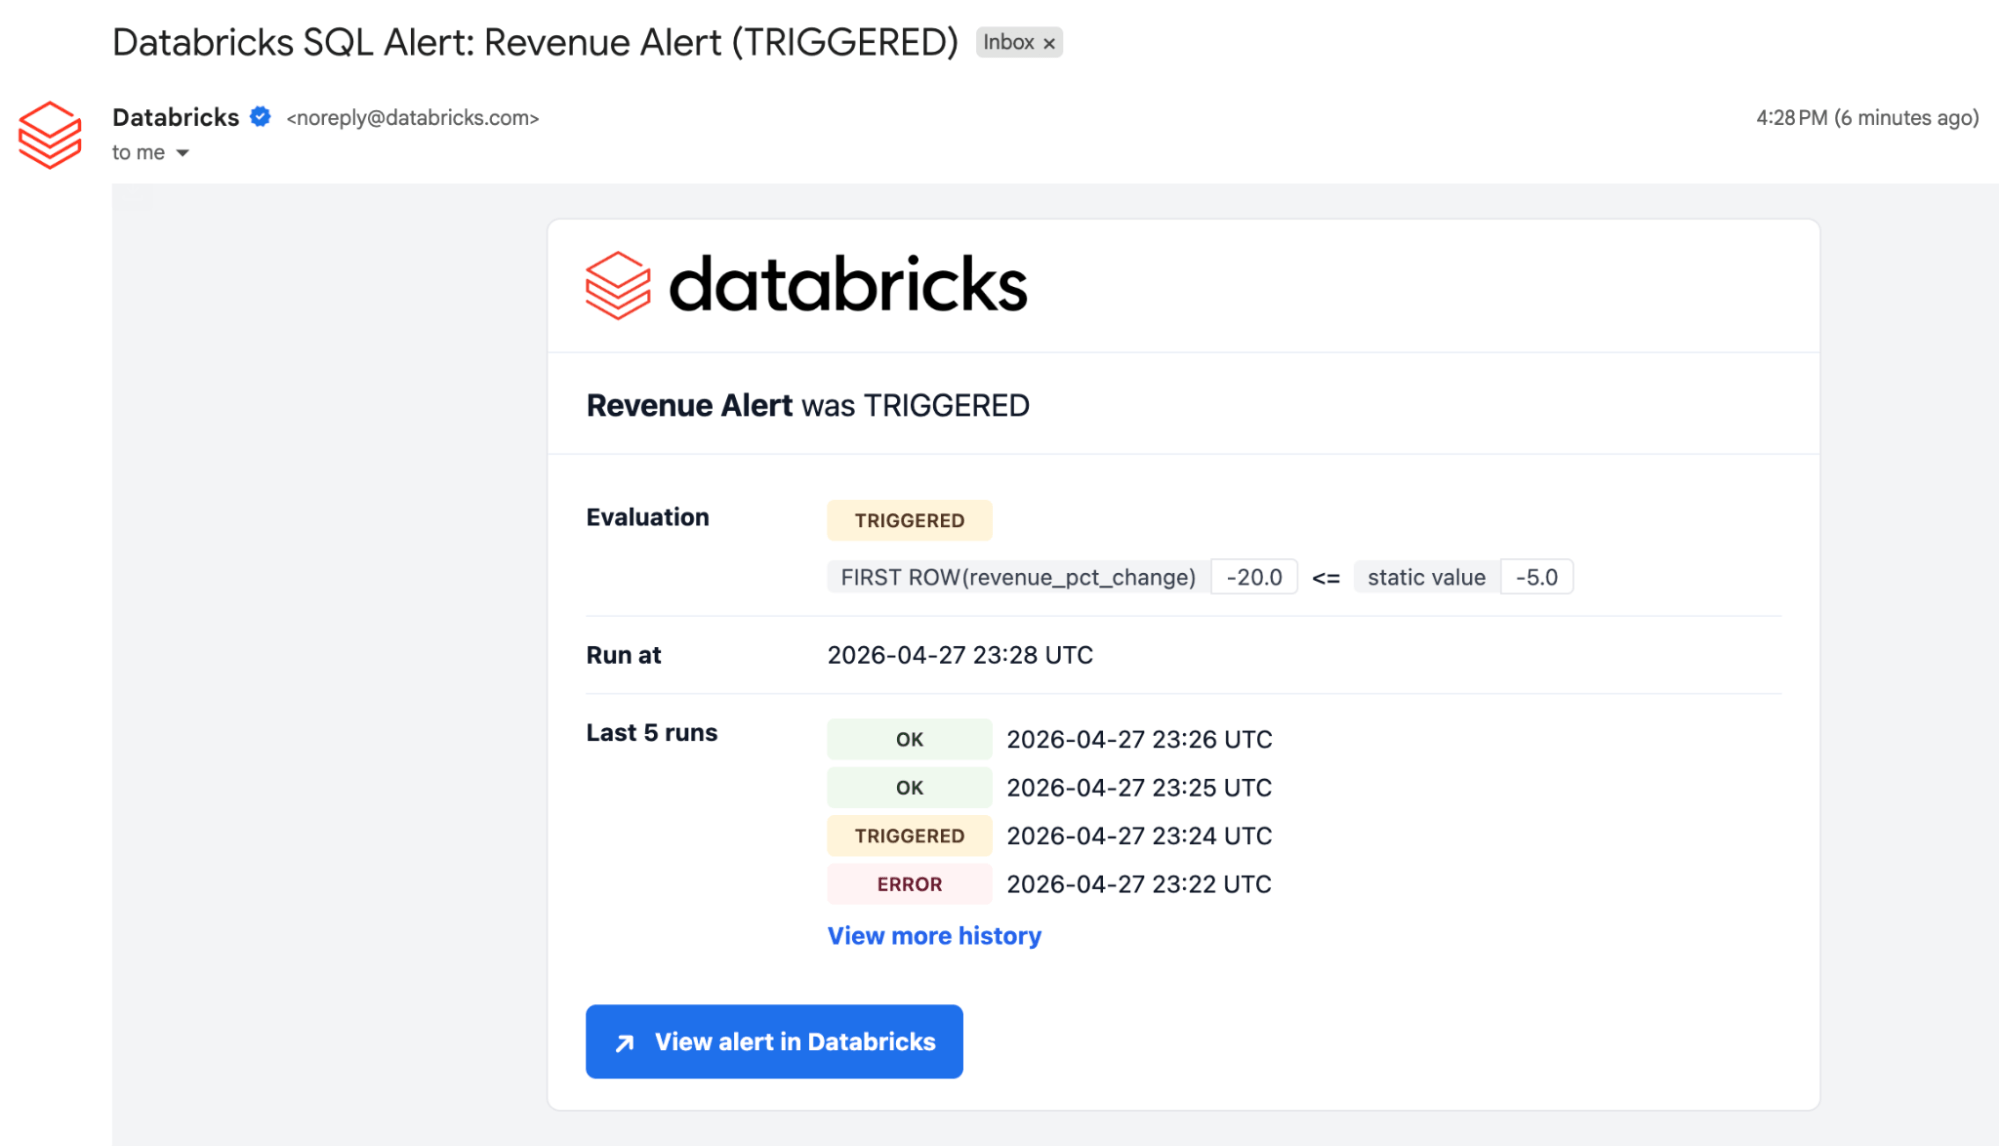
Task: Click the static value chip
Action: (1426, 577)
